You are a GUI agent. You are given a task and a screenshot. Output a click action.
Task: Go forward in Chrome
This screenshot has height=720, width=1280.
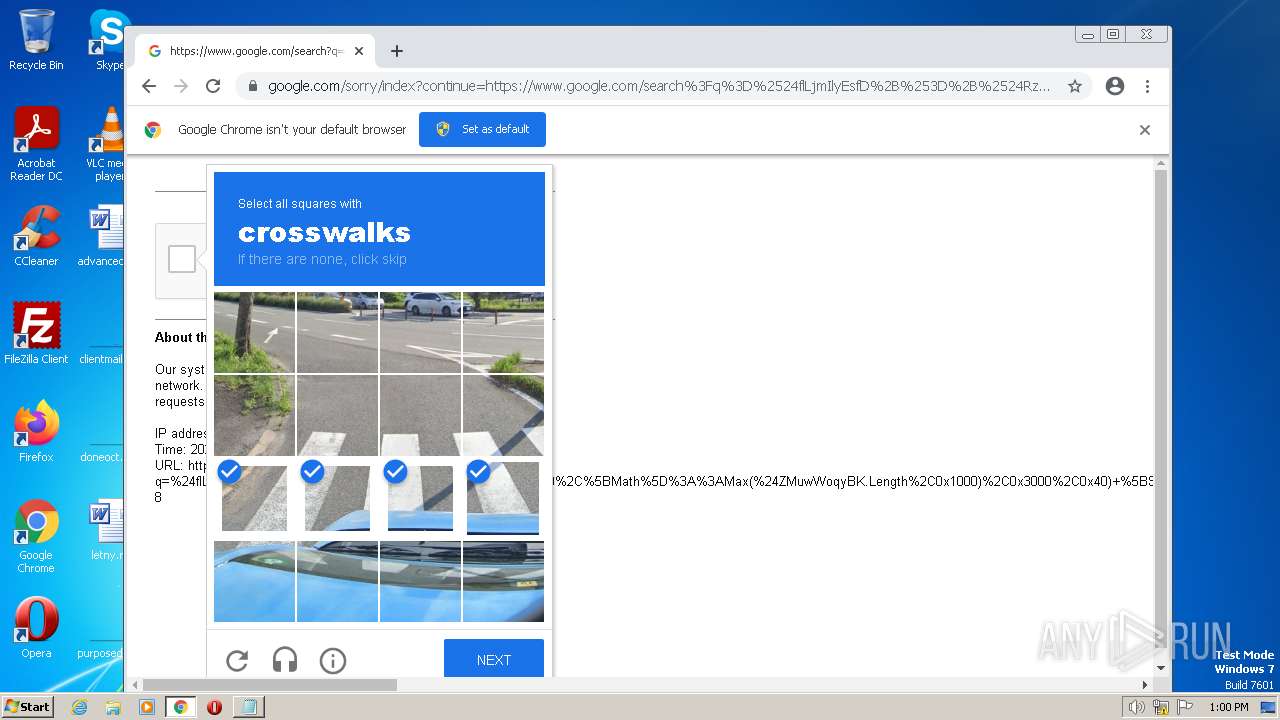(x=181, y=86)
